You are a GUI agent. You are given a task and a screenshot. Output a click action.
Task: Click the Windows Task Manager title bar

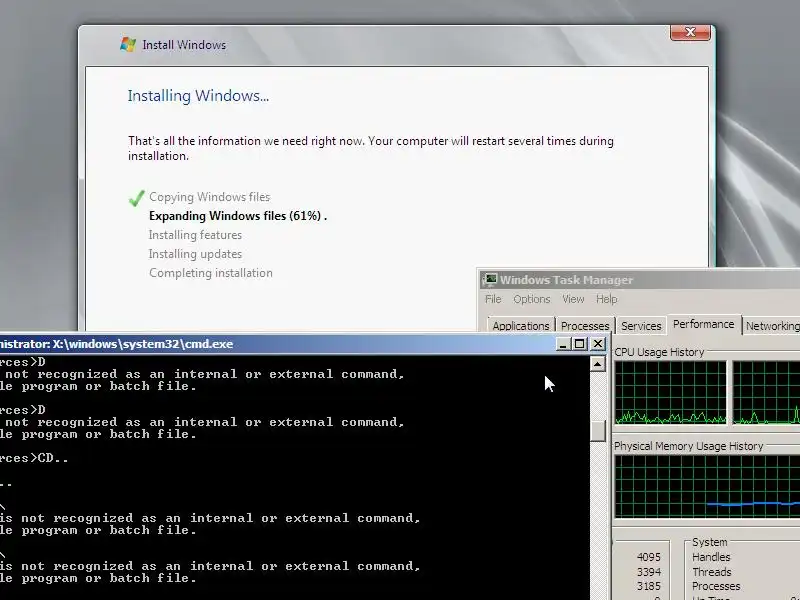(x=640, y=279)
